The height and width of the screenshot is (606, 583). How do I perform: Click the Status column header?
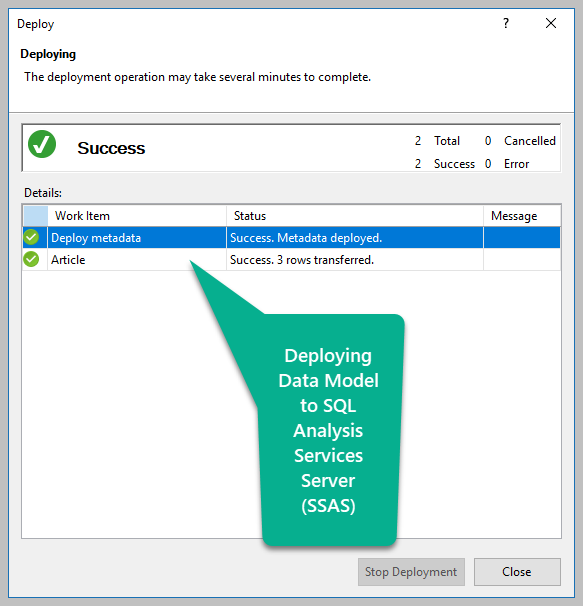point(355,216)
